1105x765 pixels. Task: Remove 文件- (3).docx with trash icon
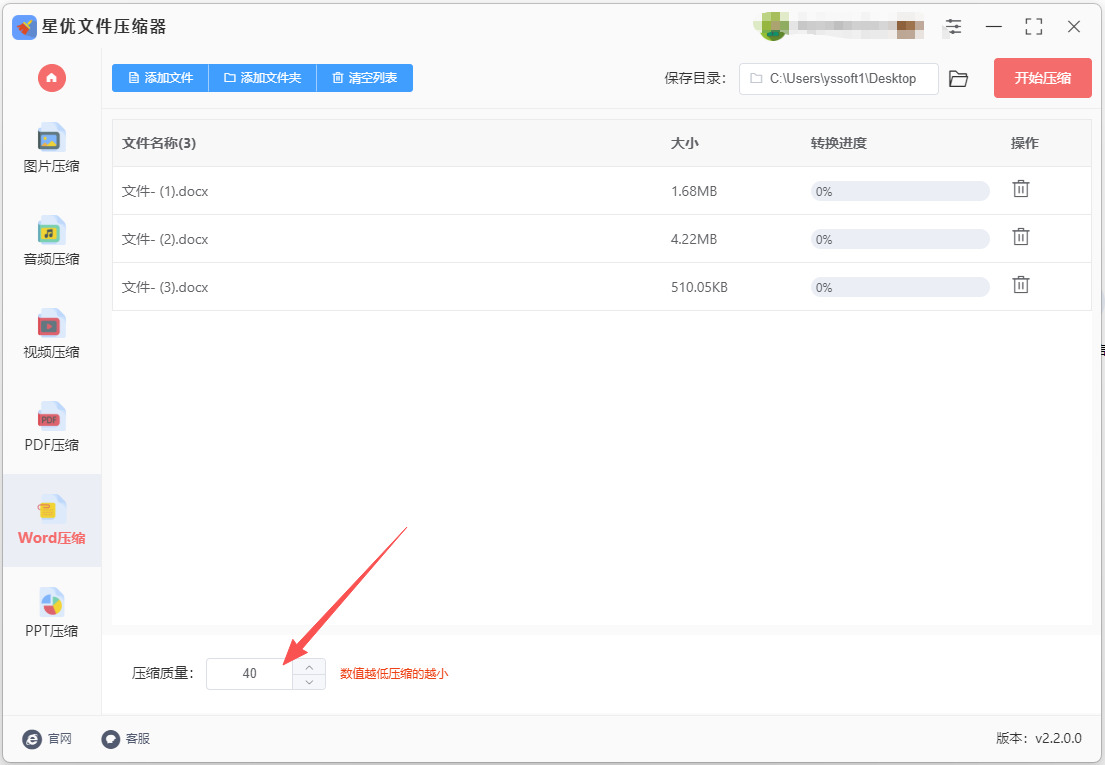[1020, 285]
